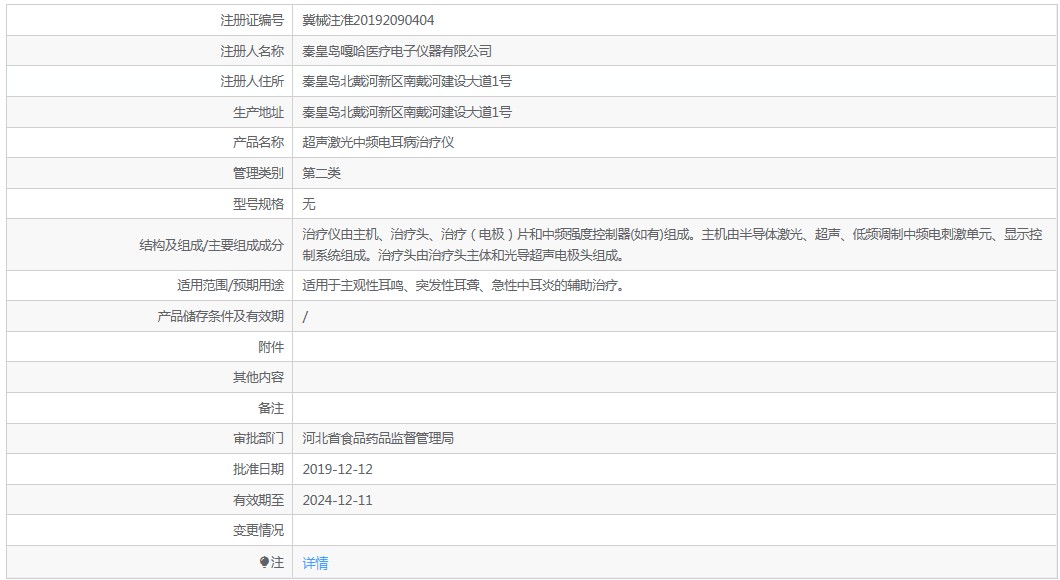Select product name 超声激光中频电耳病治疗仪
This screenshot has height=580, width=1060.
pyautogui.click(x=378, y=143)
